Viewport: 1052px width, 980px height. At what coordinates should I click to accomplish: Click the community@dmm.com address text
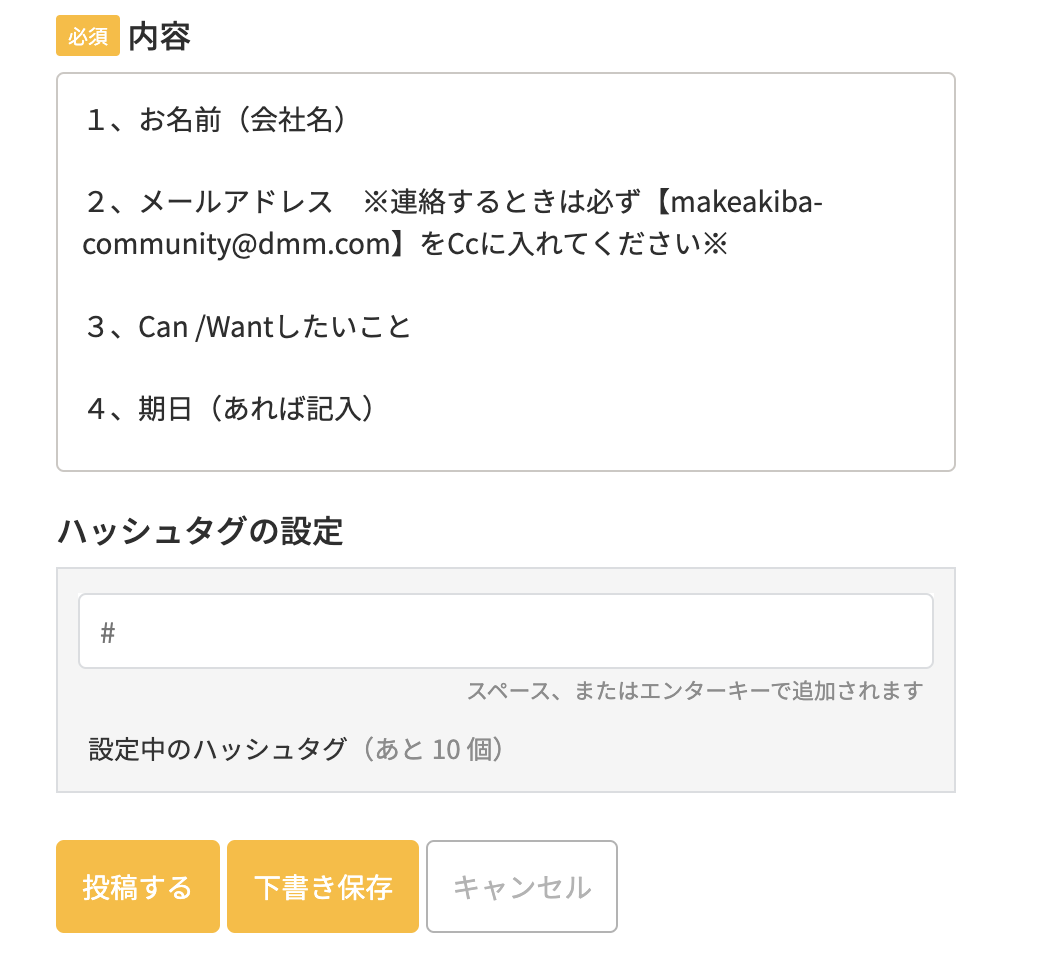235,245
